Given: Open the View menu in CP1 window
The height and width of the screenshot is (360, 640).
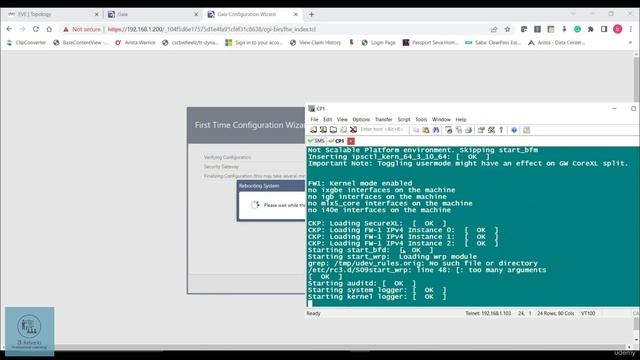Looking at the screenshot, I should (342, 119).
